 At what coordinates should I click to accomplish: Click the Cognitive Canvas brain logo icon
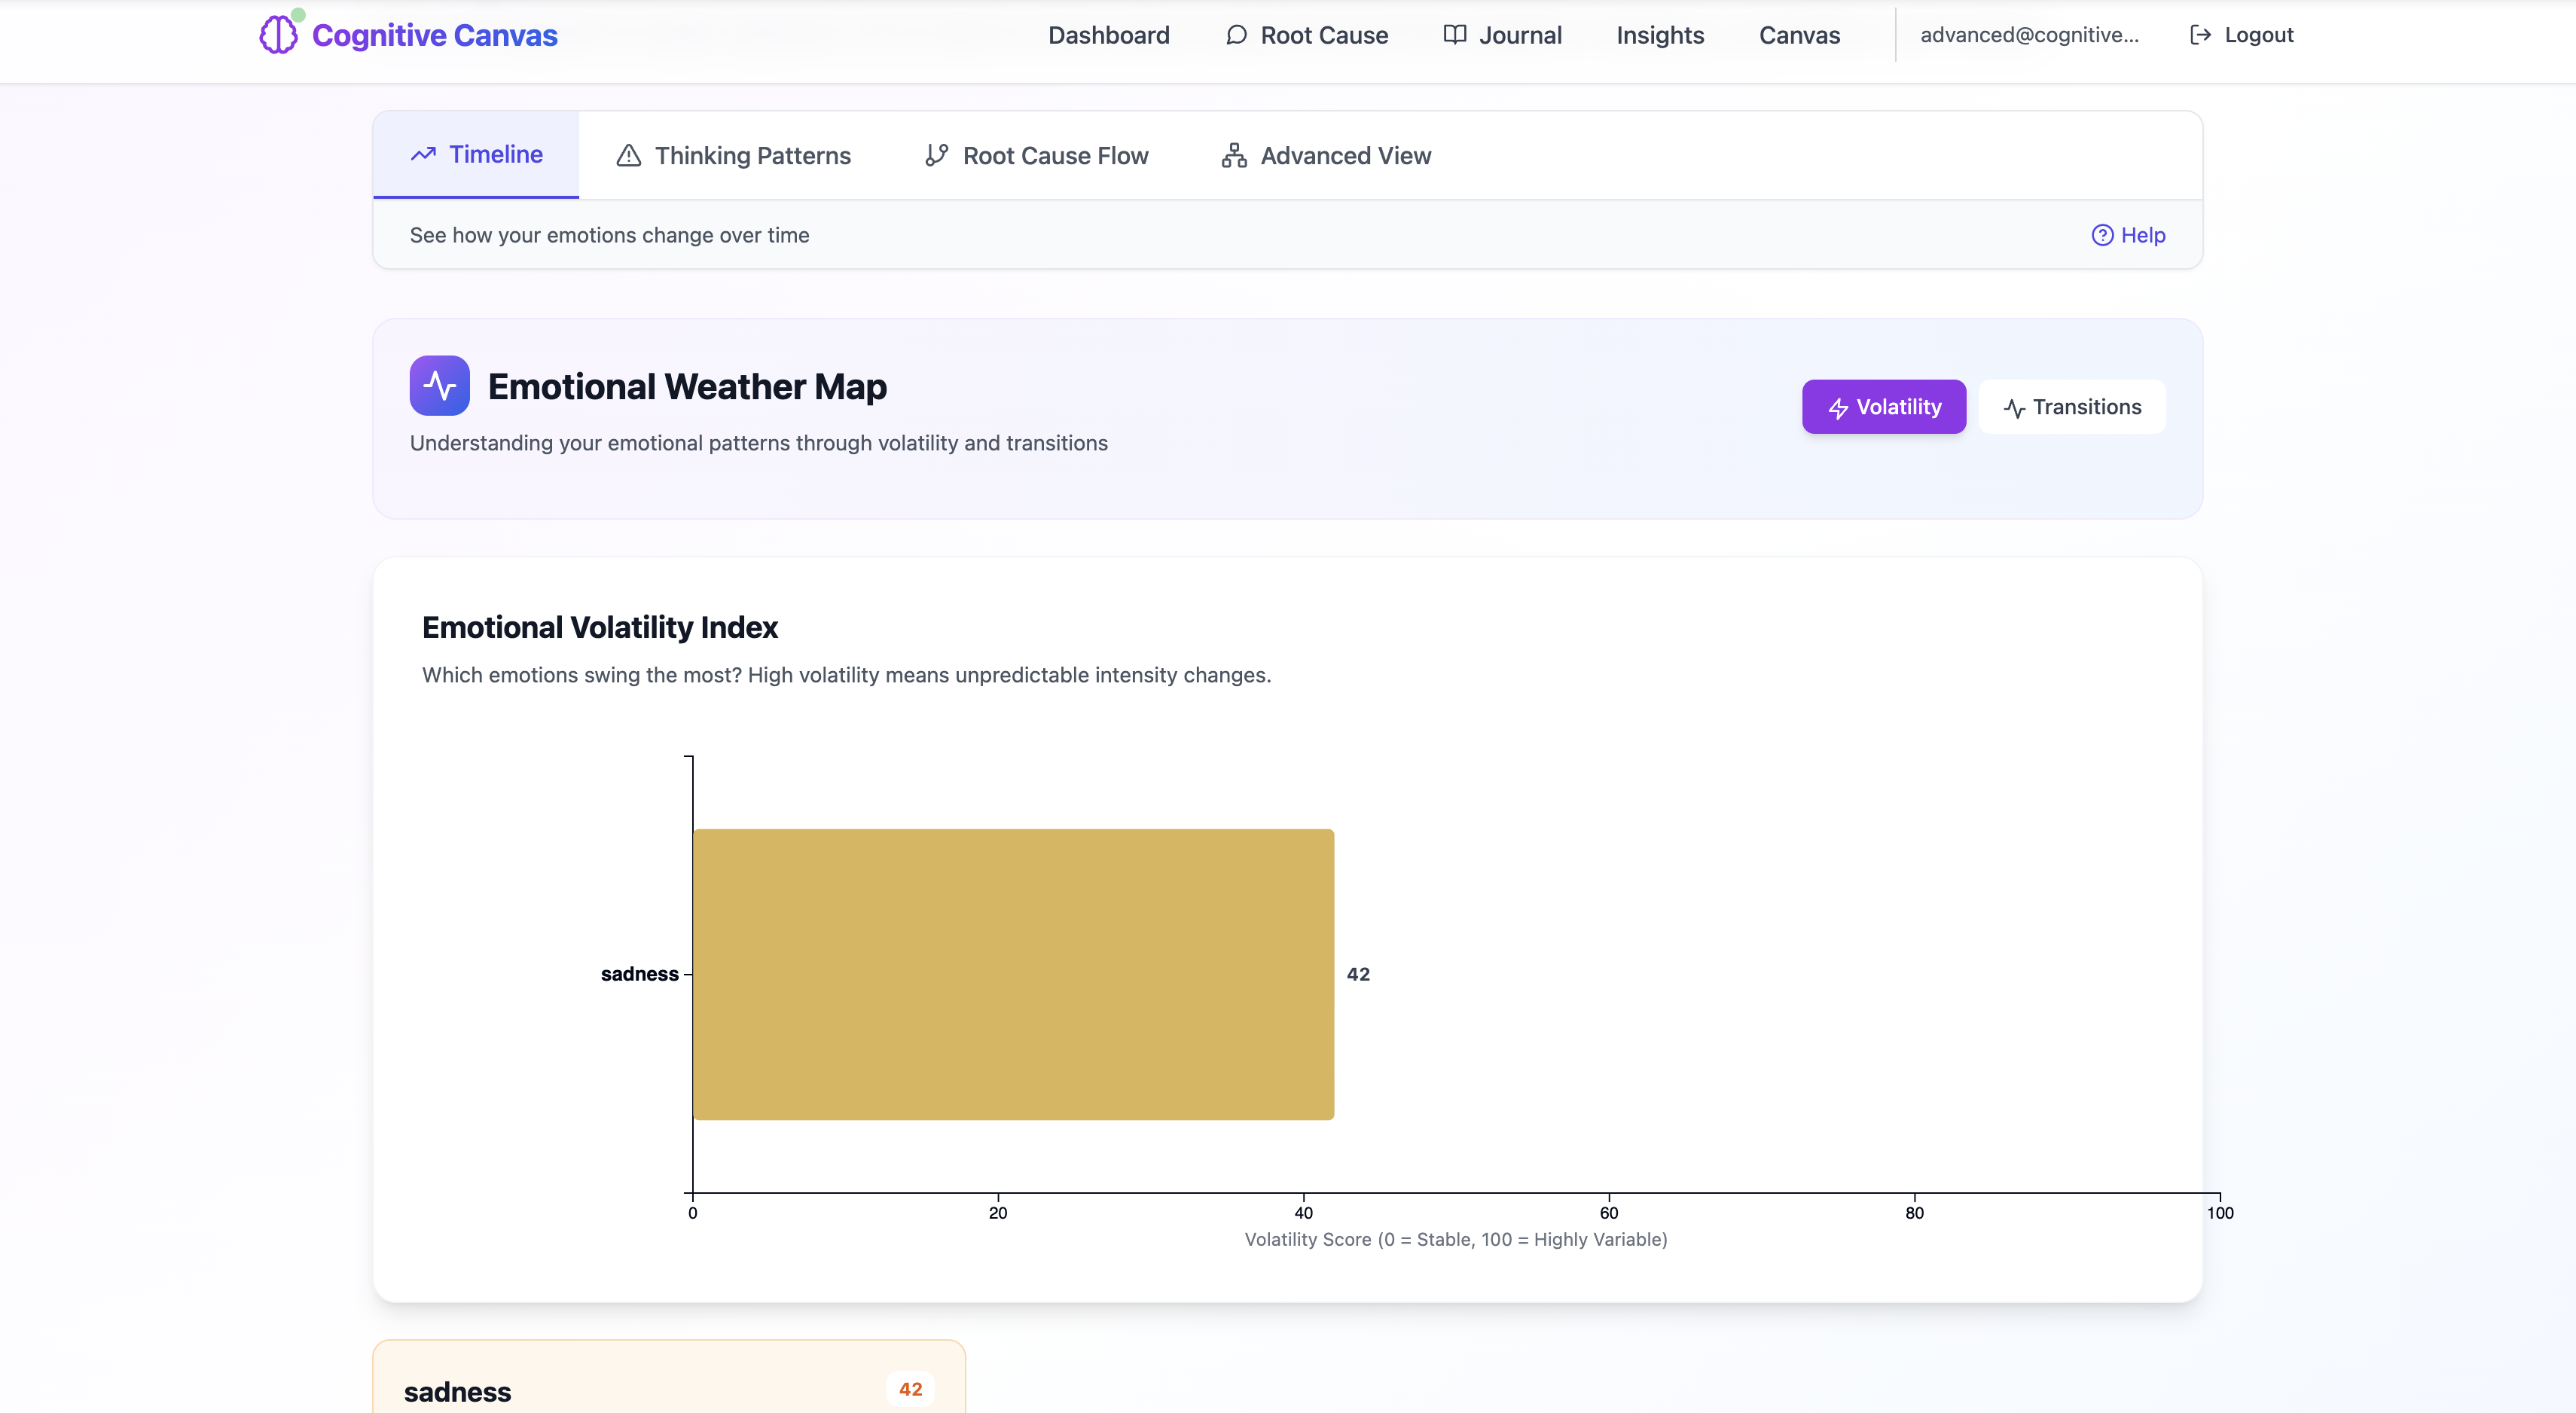(x=278, y=35)
